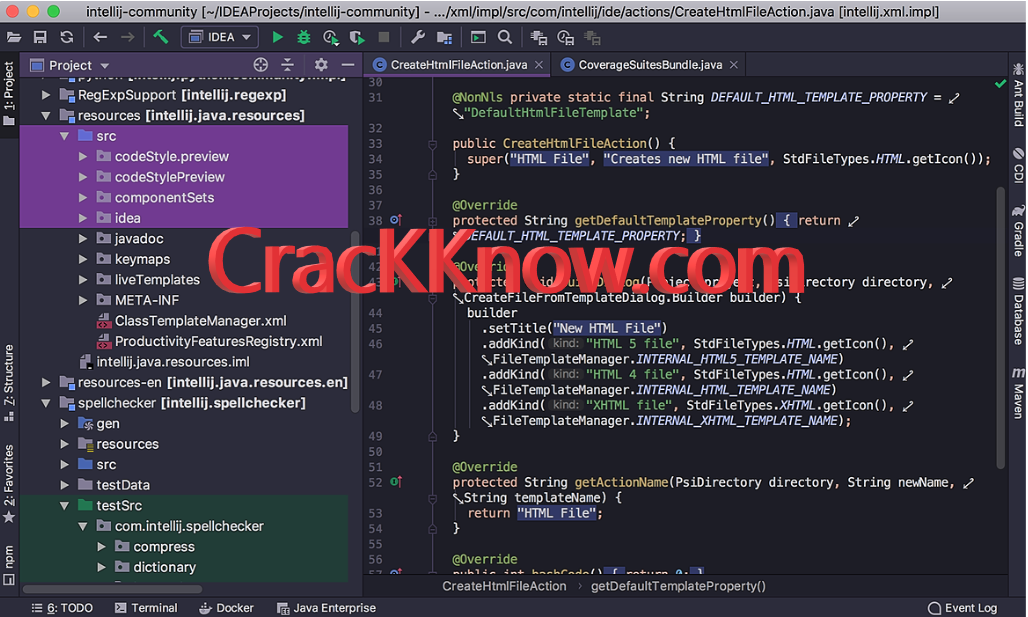Navigate back with the left arrow
The width and height of the screenshot is (1028, 617).
click(x=100, y=37)
